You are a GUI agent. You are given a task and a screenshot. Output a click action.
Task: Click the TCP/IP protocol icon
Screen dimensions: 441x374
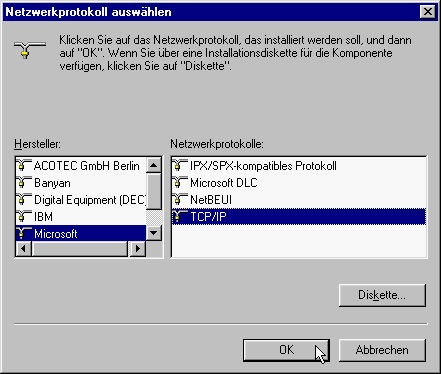[x=180, y=216]
